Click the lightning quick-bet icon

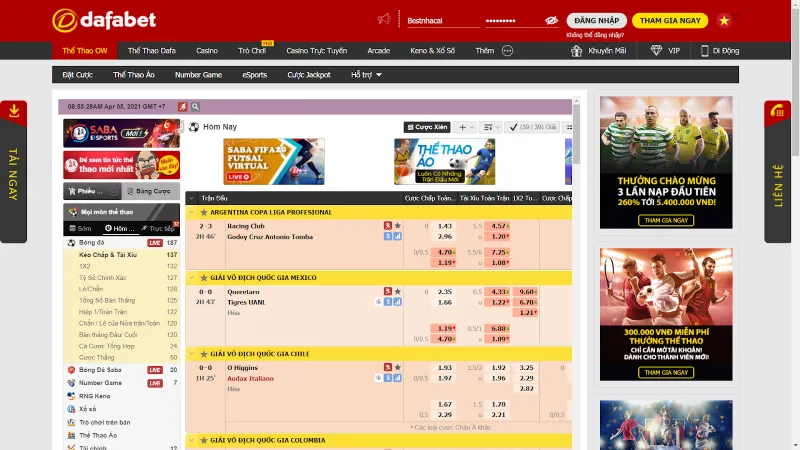[183, 107]
